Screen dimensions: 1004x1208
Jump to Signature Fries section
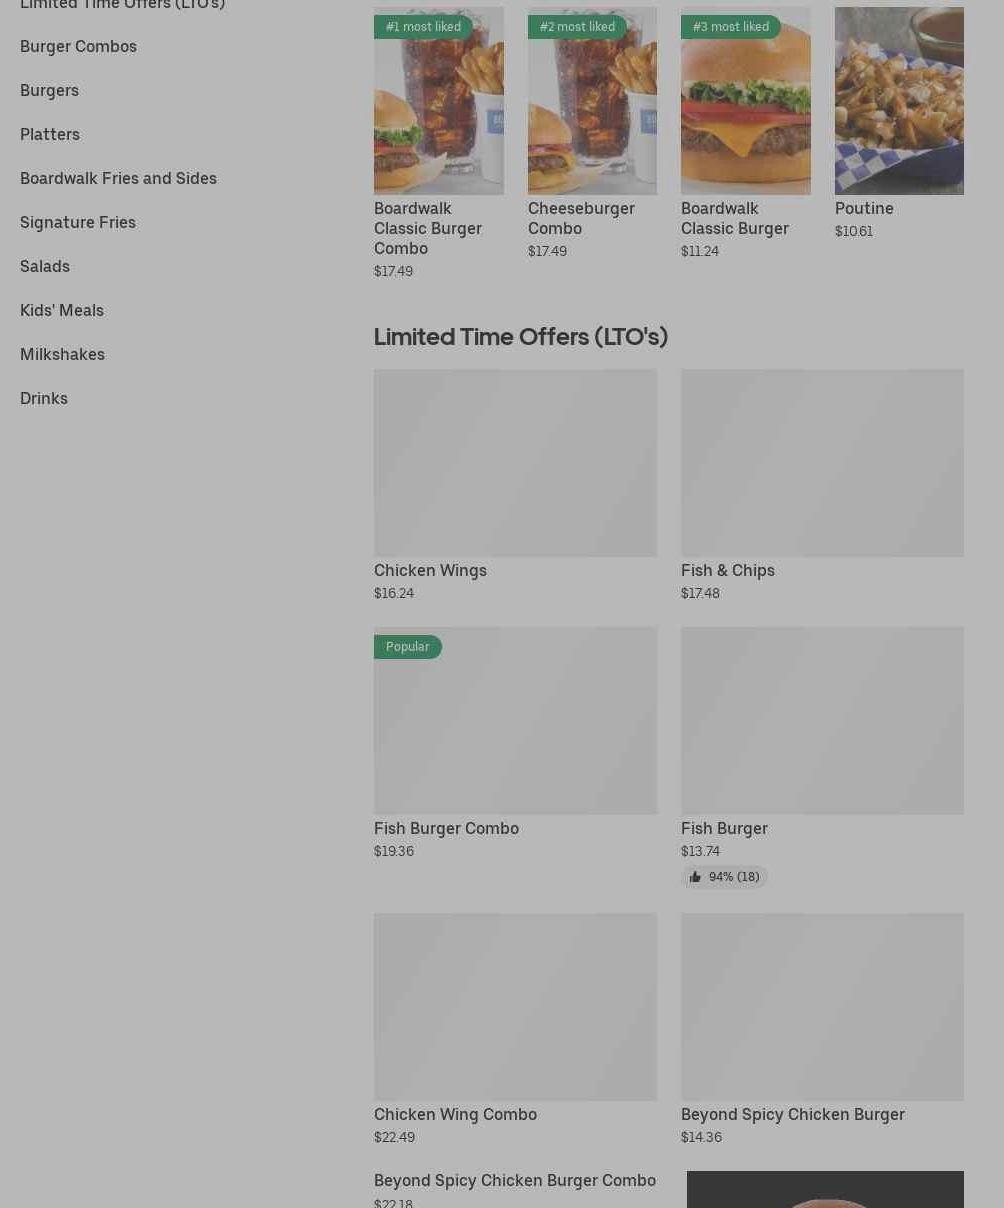coord(78,222)
